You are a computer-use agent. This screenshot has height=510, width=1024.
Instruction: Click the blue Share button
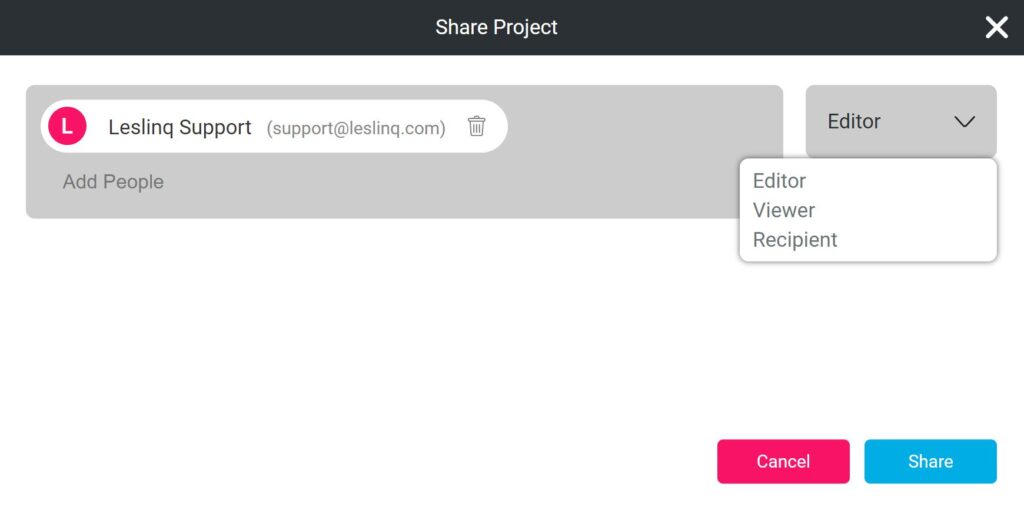tap(930, 461)
